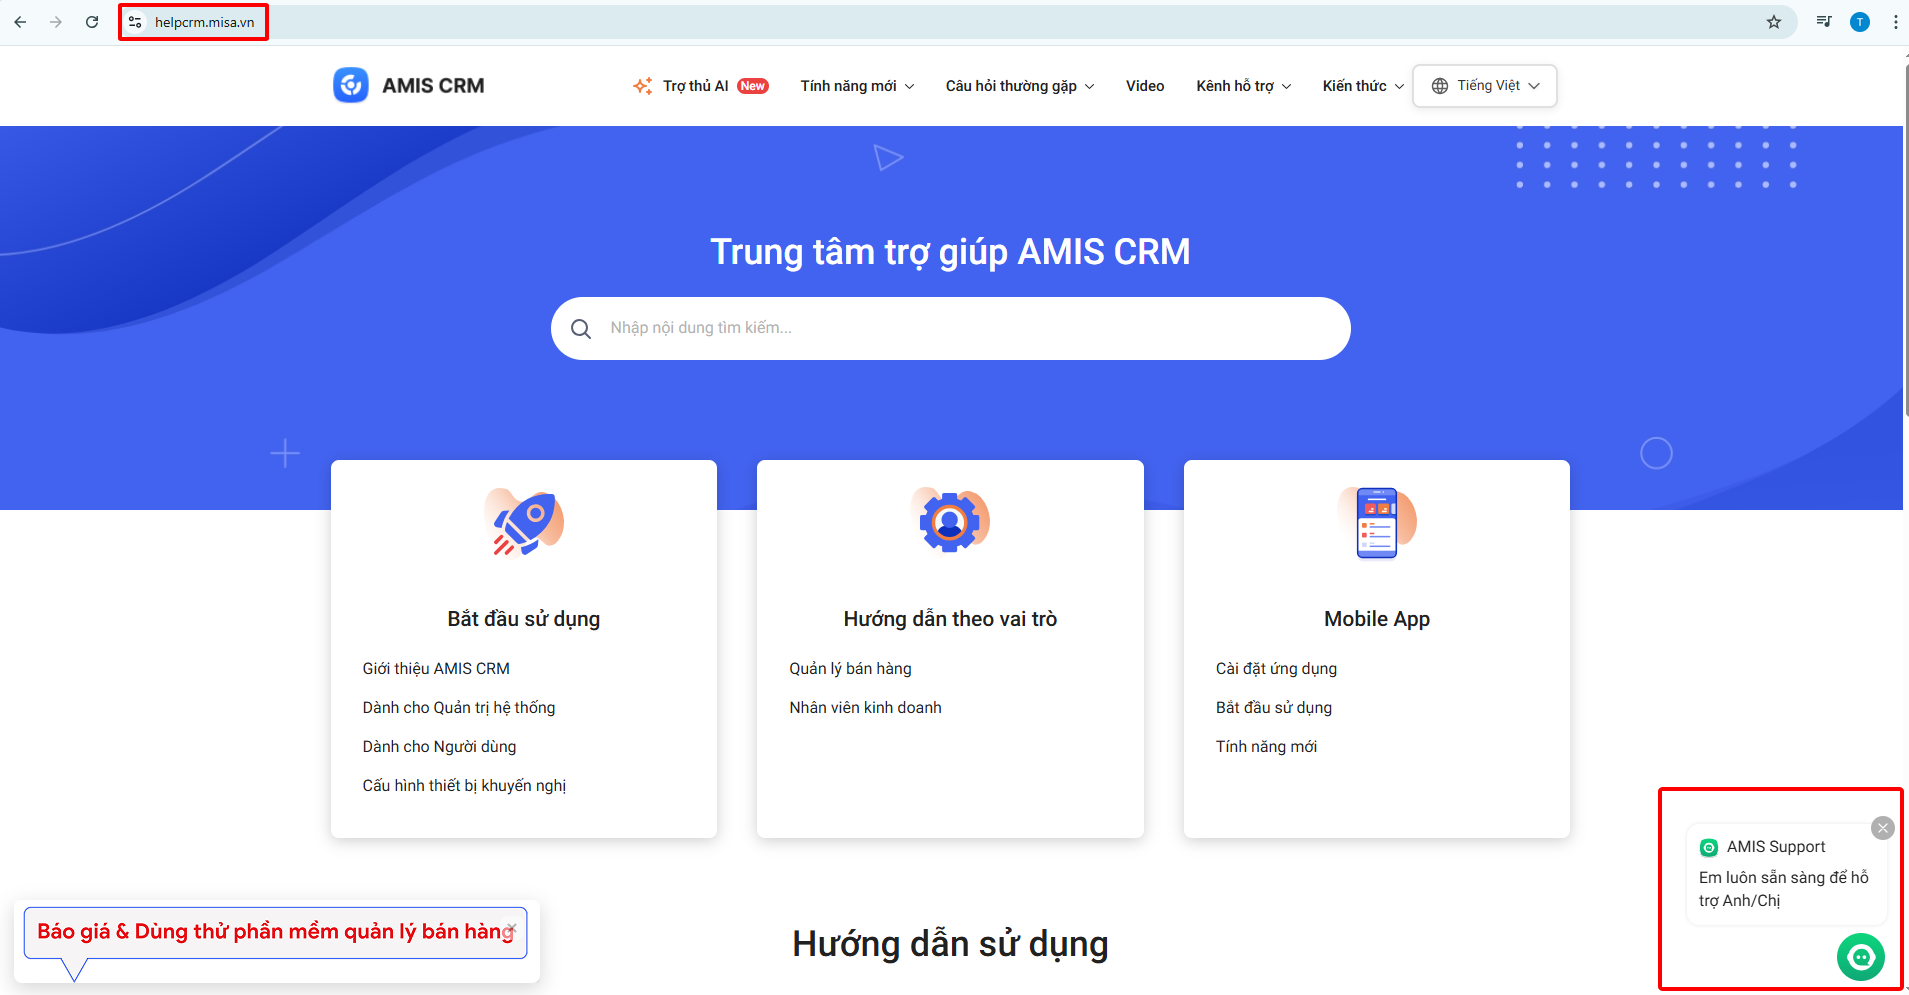Open Dành cho Quản trị hệ thống link
This screenshot has width=1909, height=995.
[459, 707]
